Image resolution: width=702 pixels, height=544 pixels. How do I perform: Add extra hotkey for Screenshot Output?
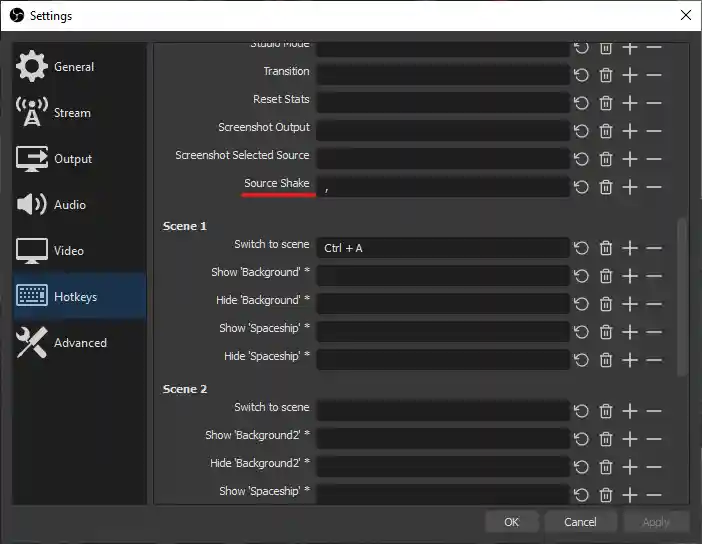pyautogui.click(x=630, y=131)
